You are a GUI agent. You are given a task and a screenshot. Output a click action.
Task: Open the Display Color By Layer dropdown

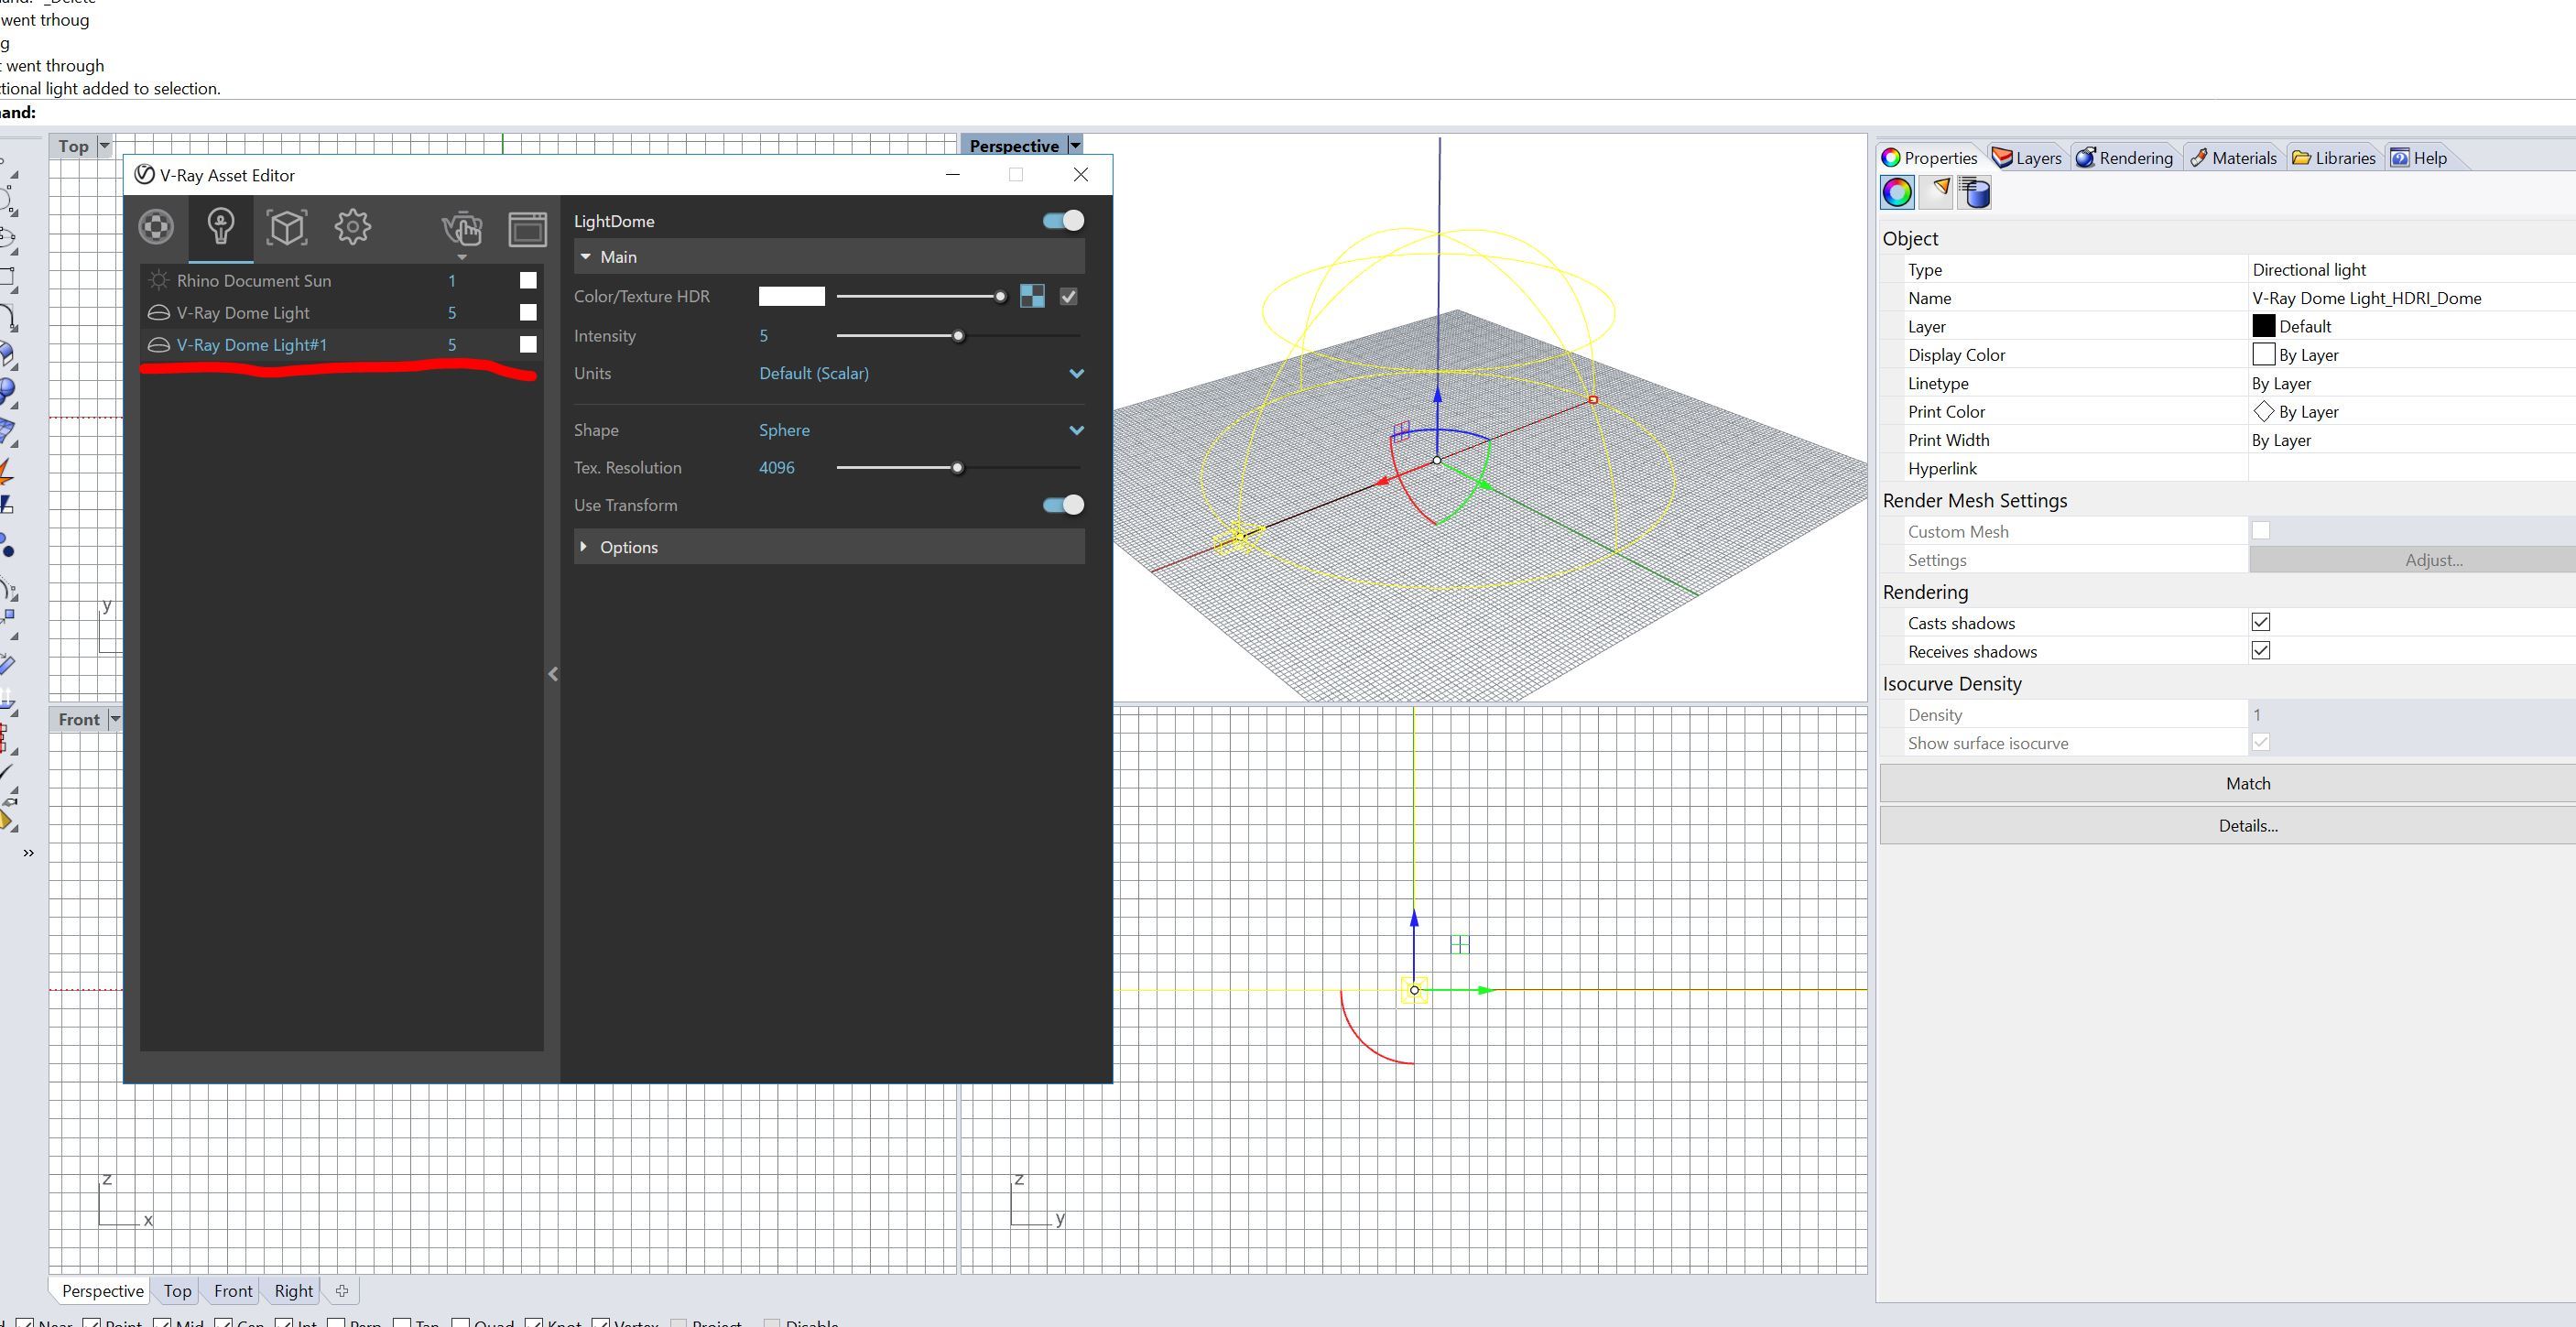coord(2412,355)
